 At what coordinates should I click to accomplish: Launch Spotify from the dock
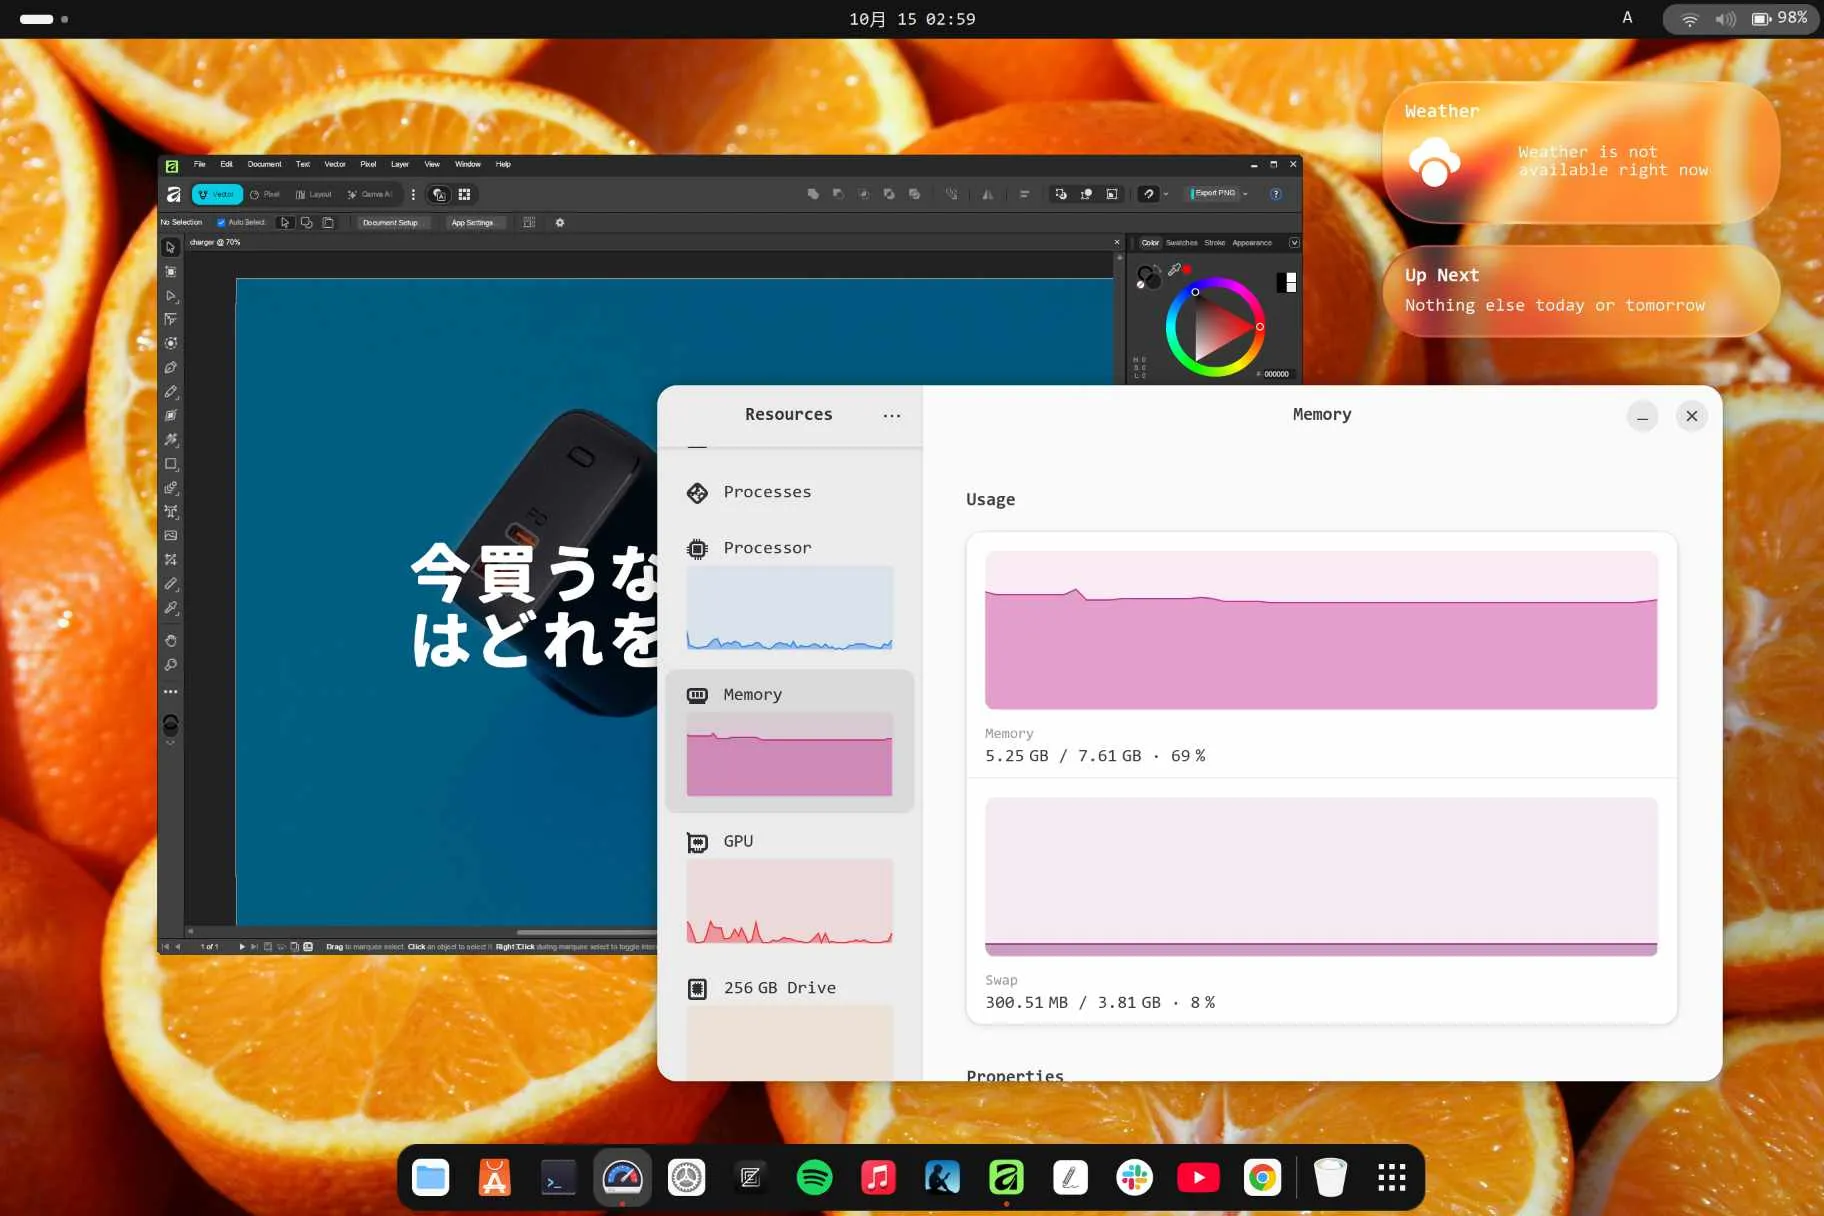pyautogui.click(x=814, y=1177)
